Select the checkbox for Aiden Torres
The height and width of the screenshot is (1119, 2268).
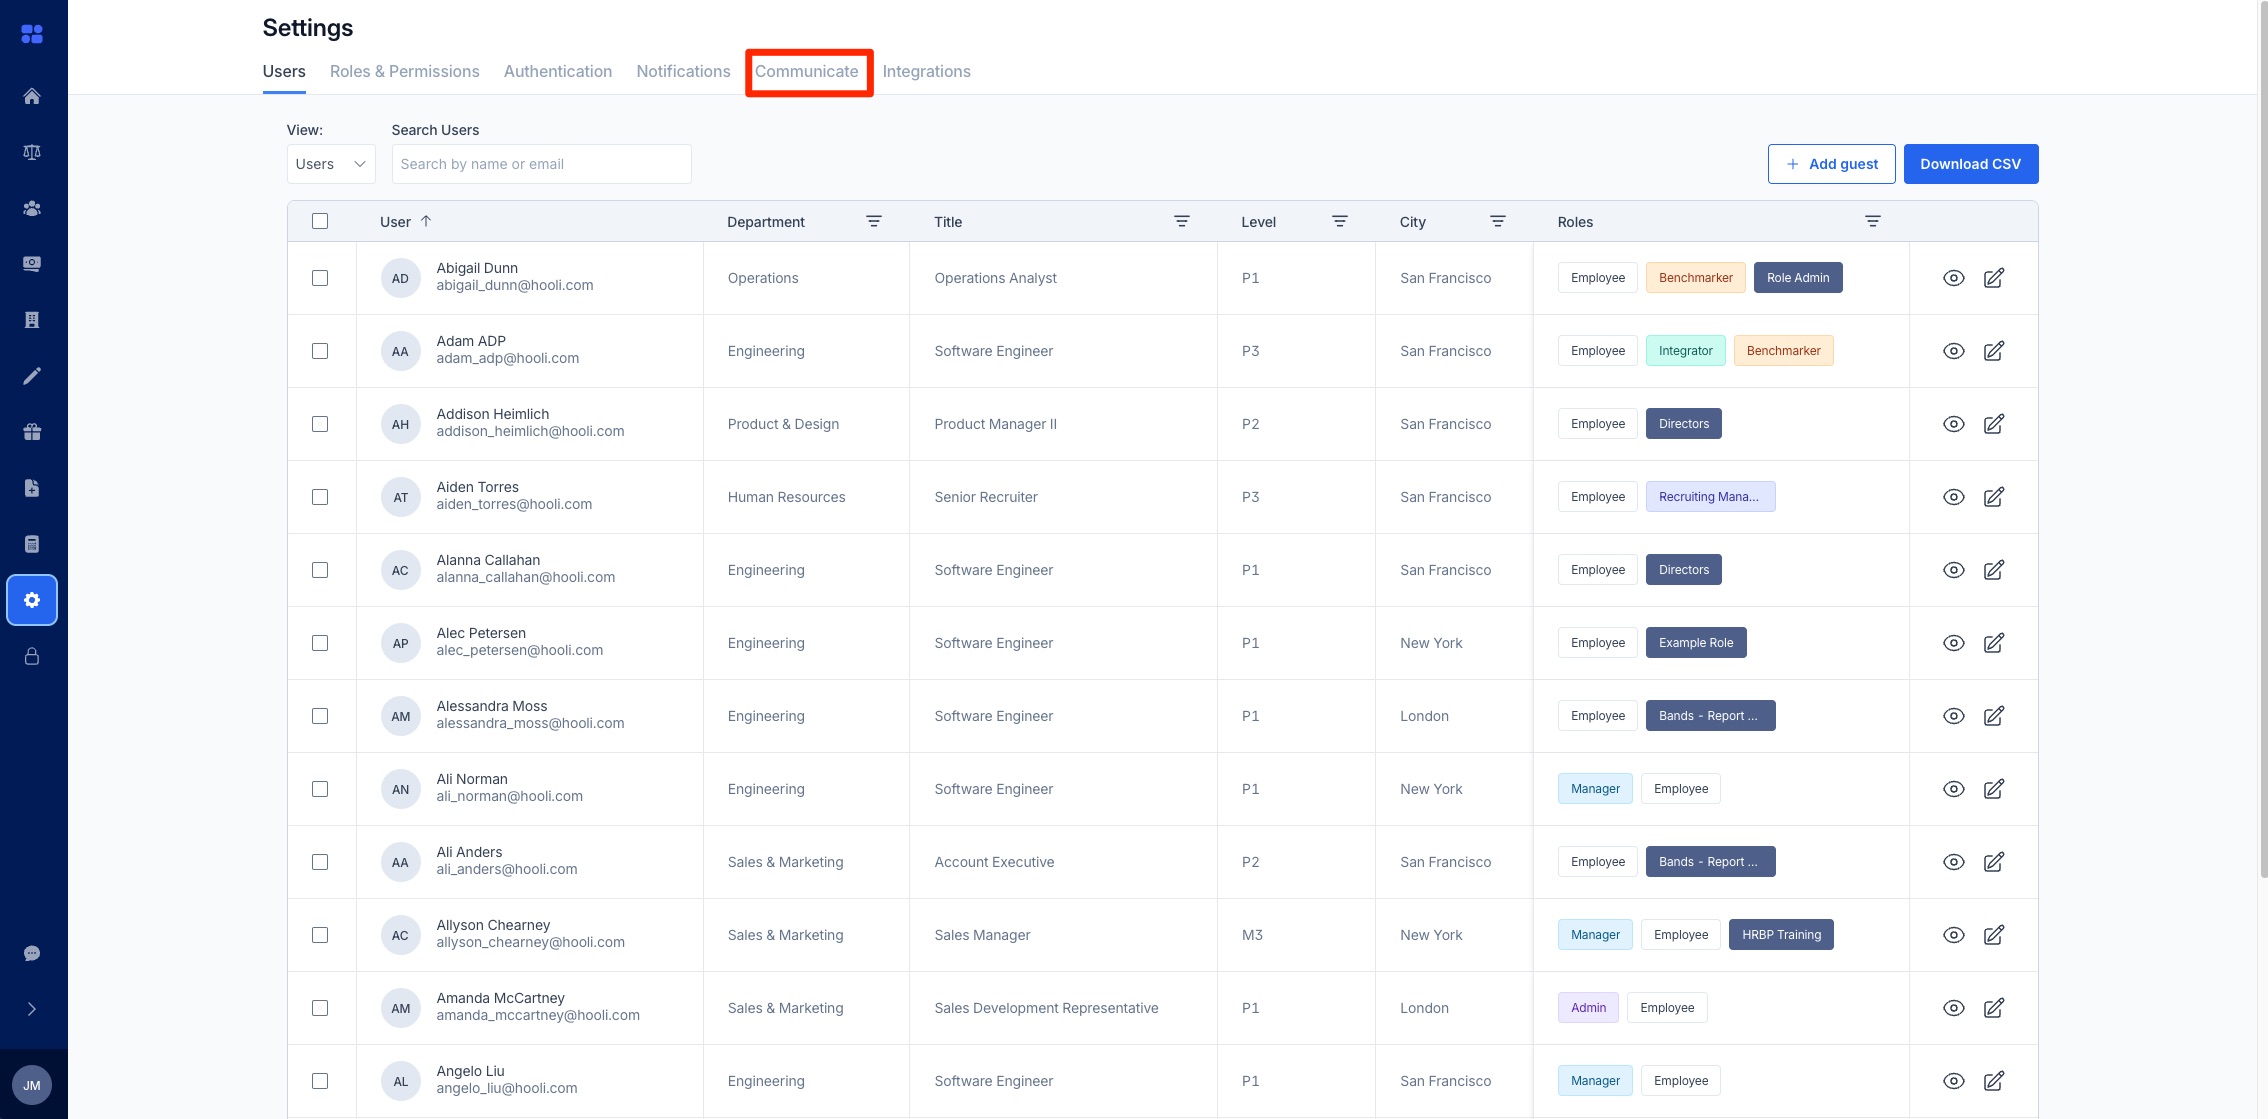point(320,497)
